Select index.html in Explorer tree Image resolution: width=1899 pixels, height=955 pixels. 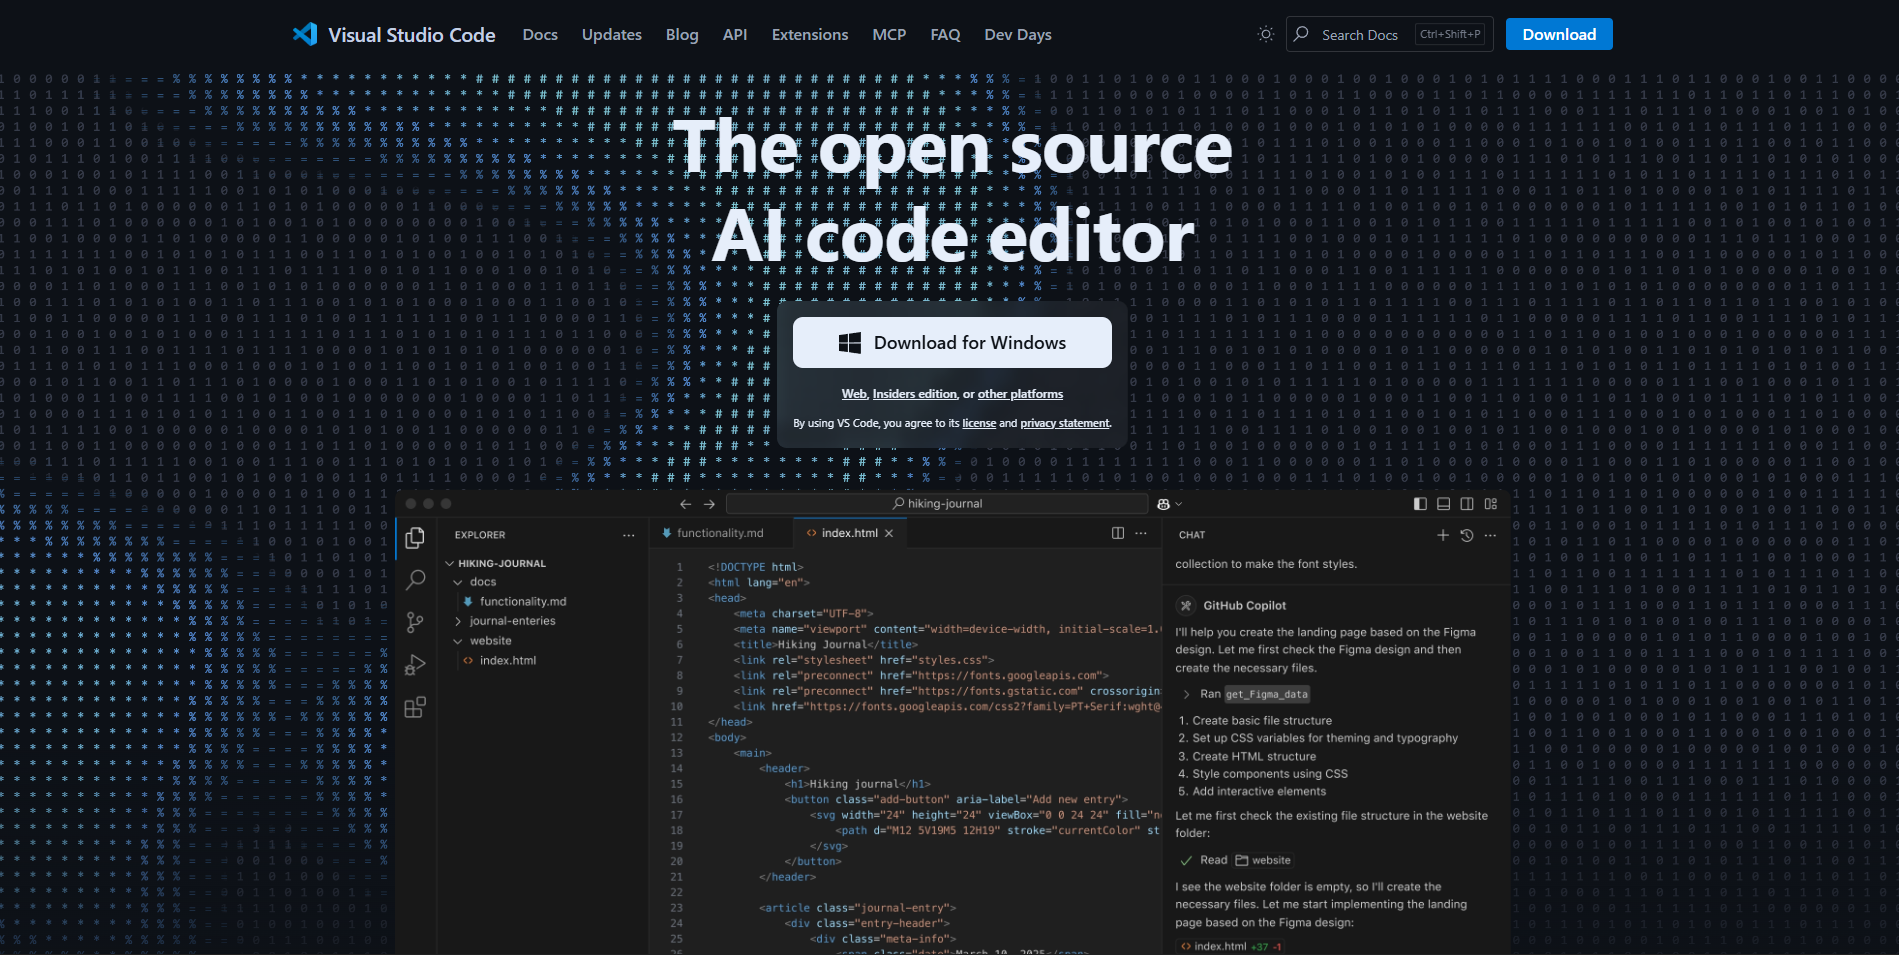pyautogui.click(x=507, y=660)
